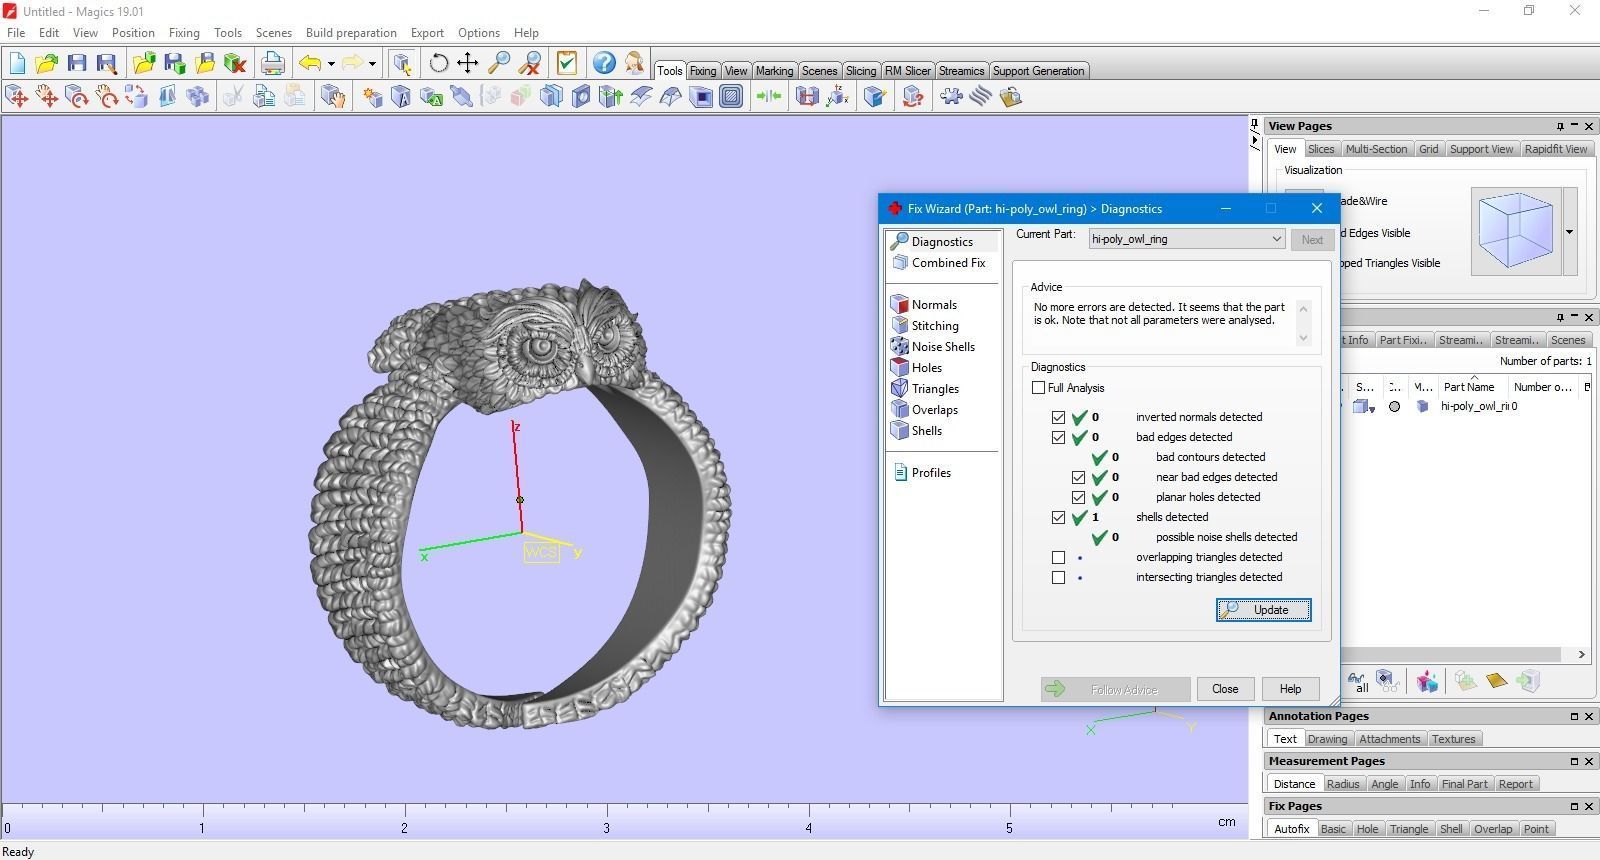Click the part list horizontal scrollbar right arrow
1600x860 pixels.
(x=1581, y=655)
